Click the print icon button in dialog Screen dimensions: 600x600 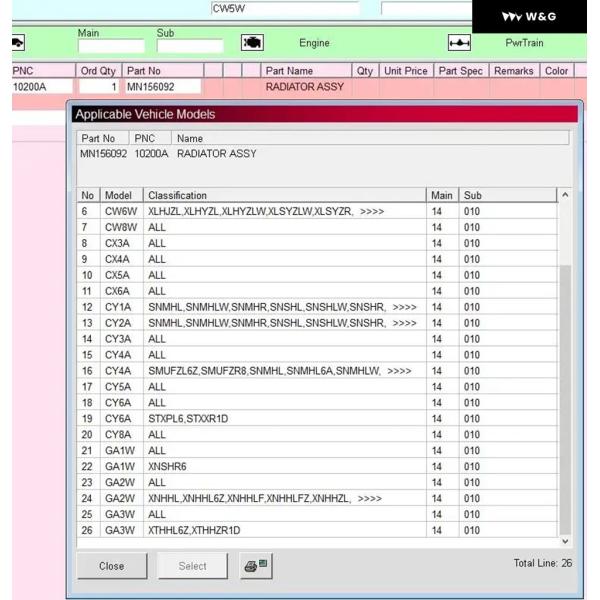point(256,565)
